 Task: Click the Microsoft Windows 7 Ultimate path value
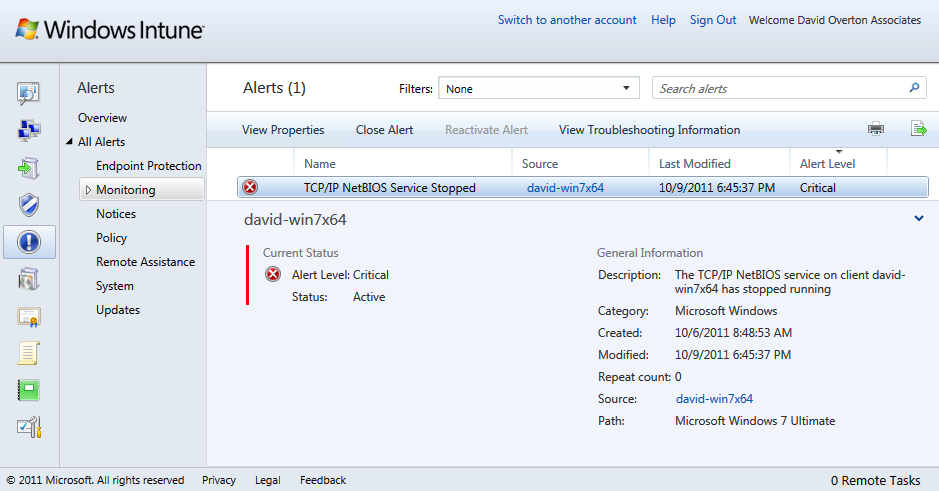coord(755,421)
